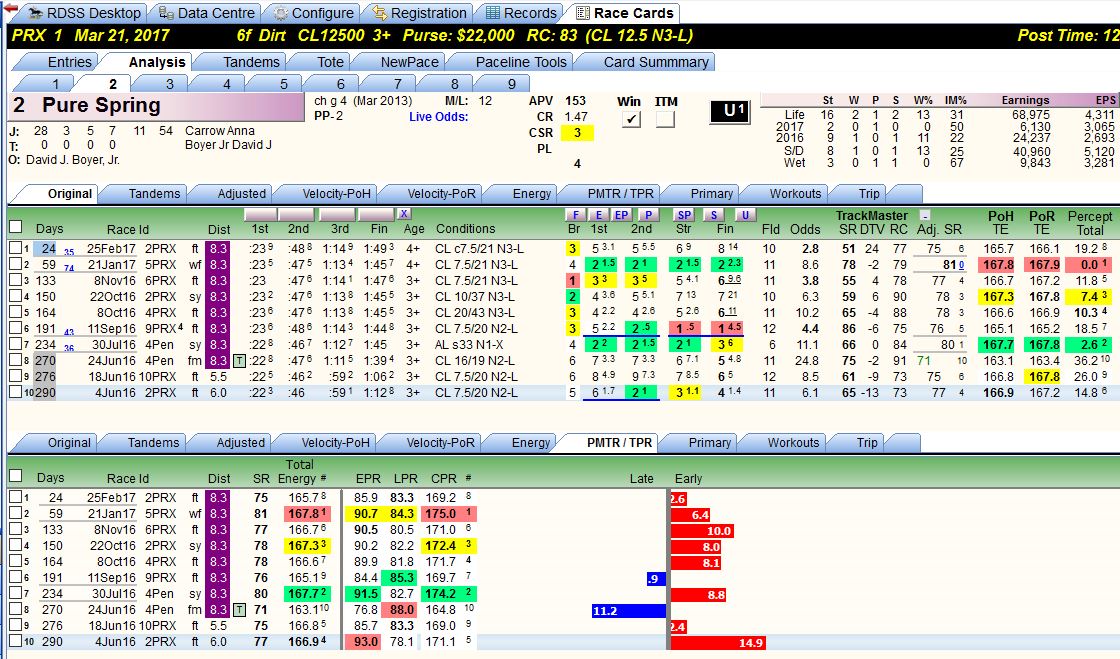Screen dimensions: 1120x659
Task: Click the yellow CSR value 3
Action: [x=577, y=133]
